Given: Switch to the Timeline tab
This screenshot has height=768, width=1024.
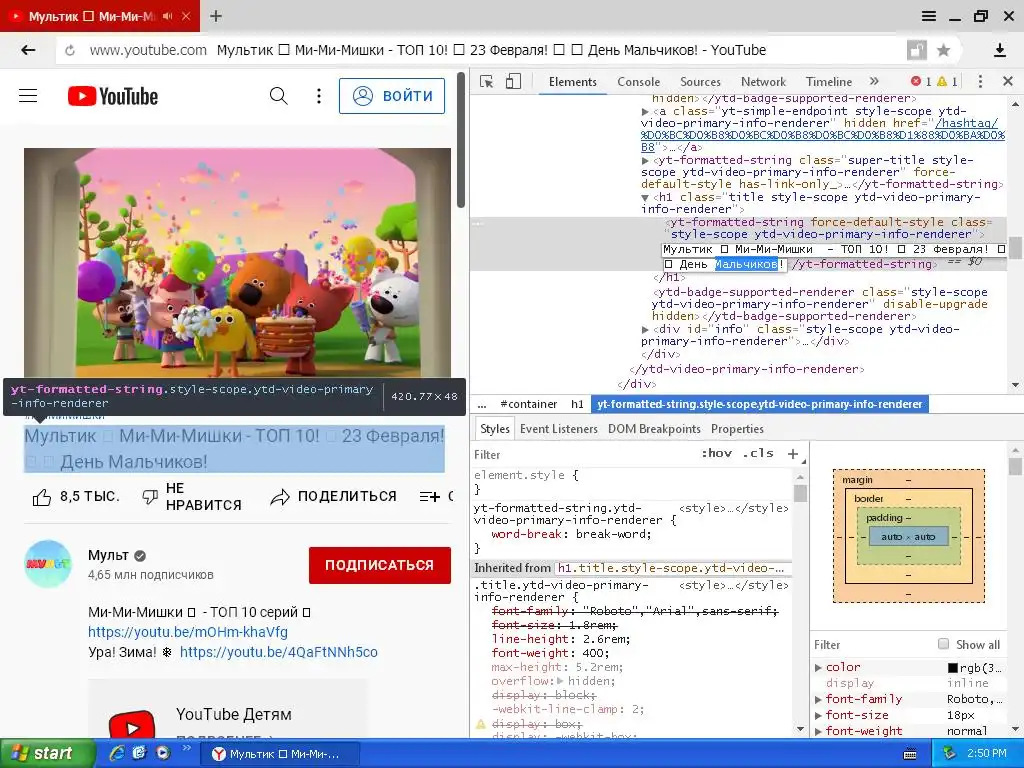Looking at the screenshot, I should pyautogui.click(x=829, y=82).
